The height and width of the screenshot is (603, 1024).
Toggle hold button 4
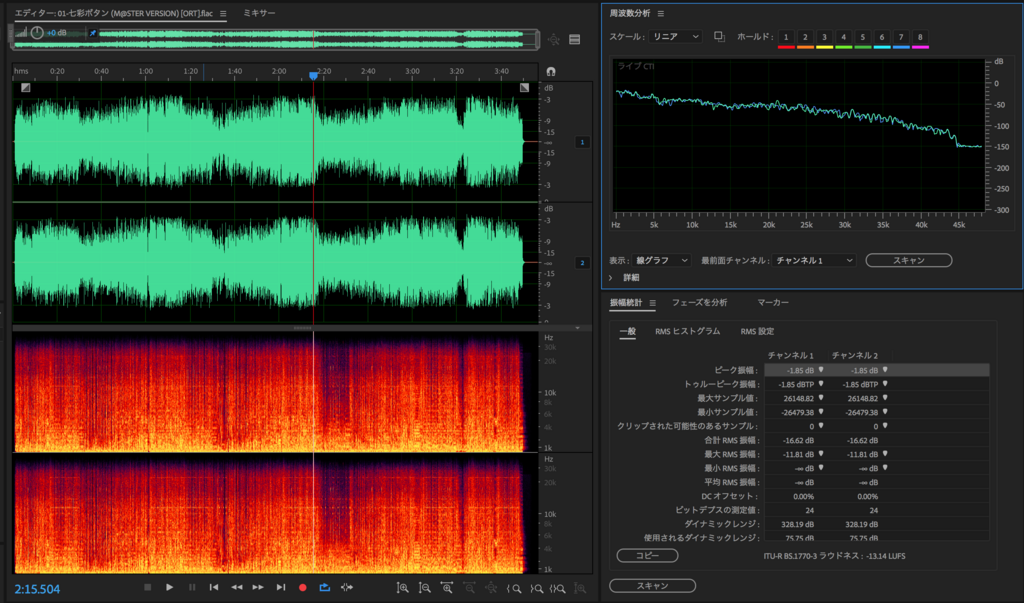pos(843,37)
